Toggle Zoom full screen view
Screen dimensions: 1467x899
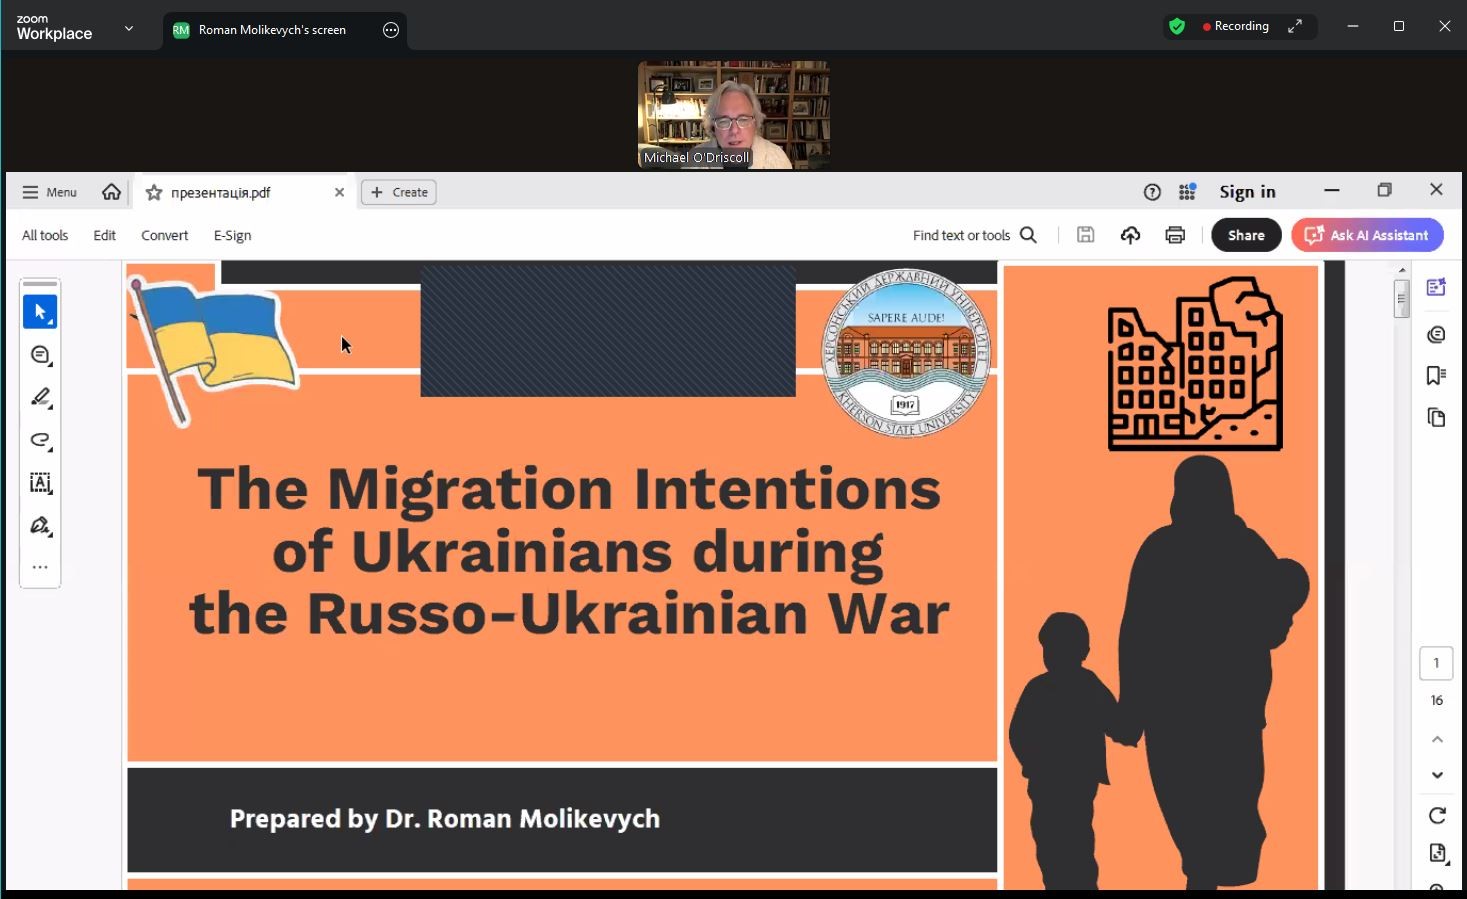[1295, 27]
